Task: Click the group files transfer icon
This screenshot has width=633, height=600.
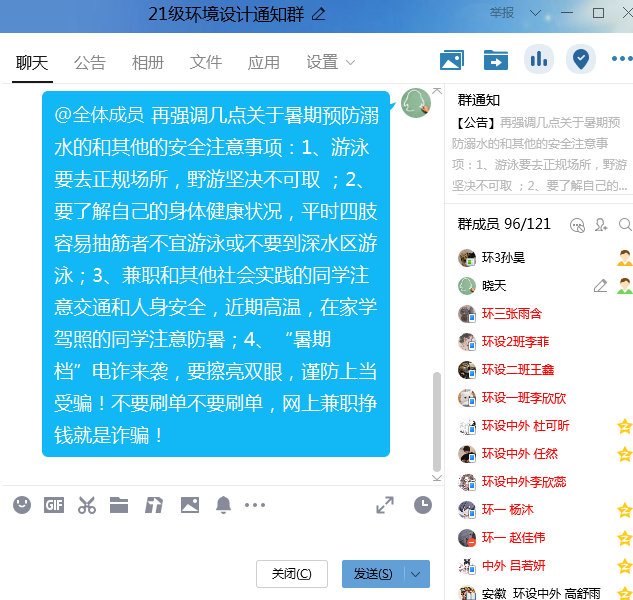Action: (x=495, y=59)
